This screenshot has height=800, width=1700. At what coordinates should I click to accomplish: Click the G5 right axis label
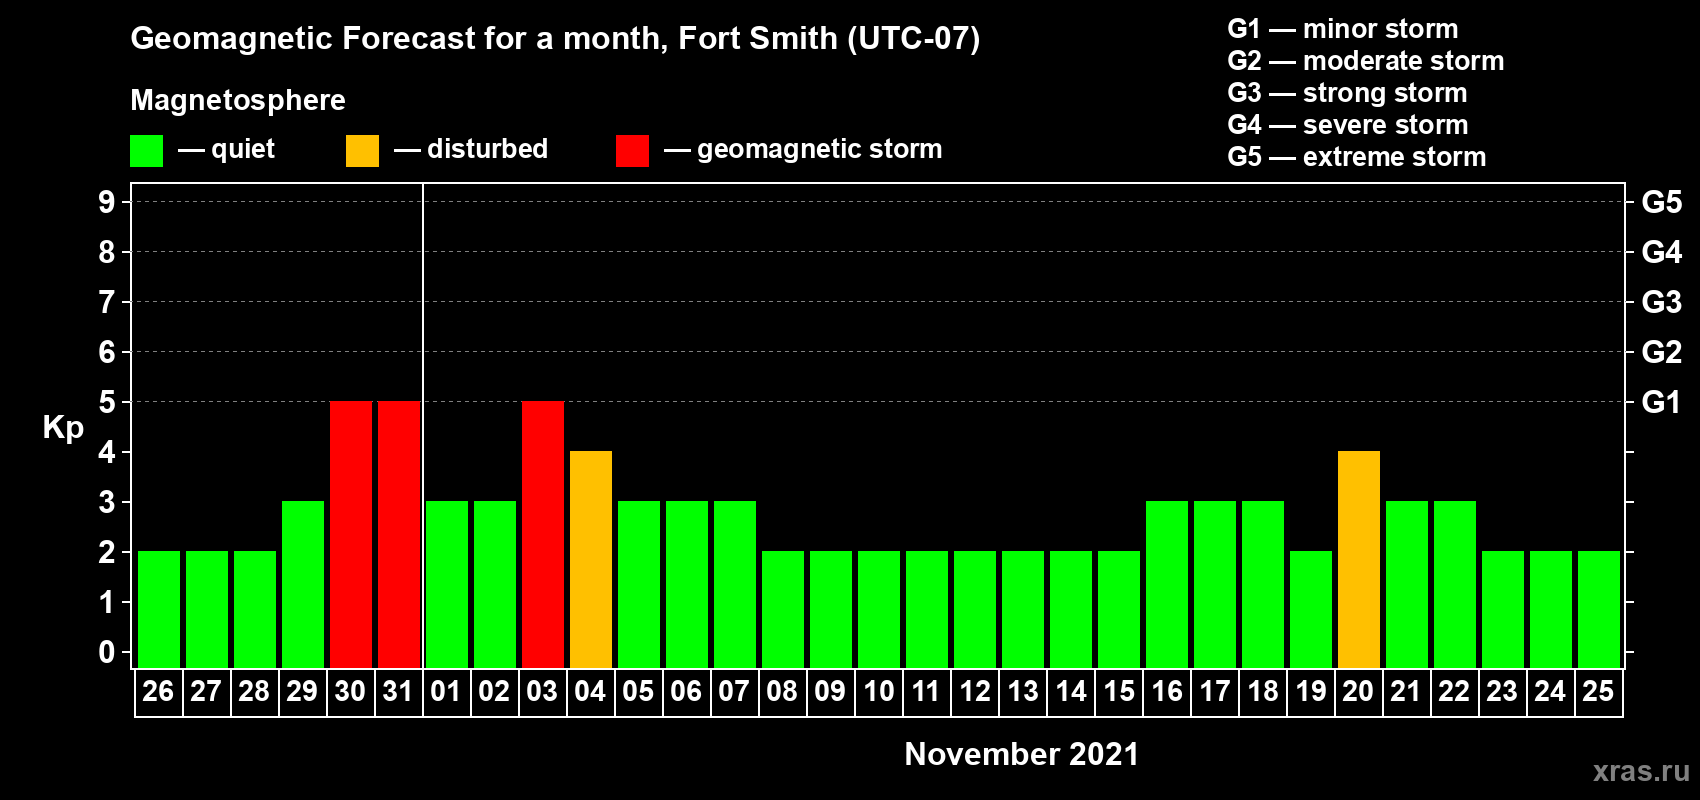click(x=1662, y=202)
